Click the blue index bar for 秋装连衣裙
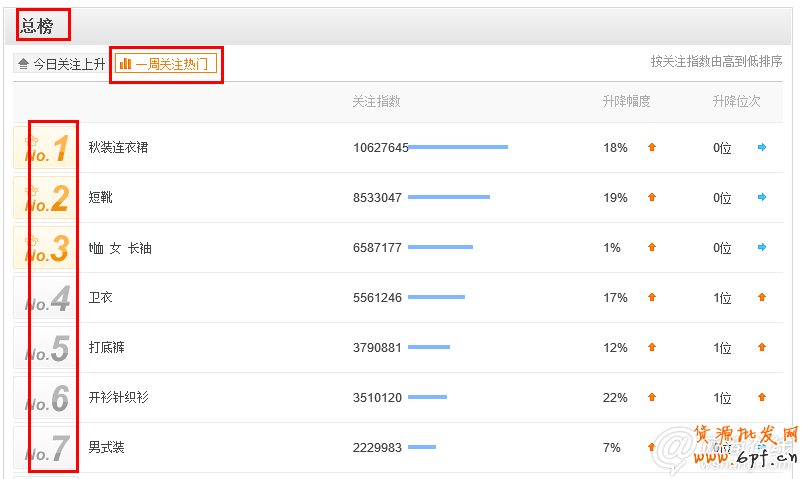The image size is (808, 479). (x=458, y=148)
